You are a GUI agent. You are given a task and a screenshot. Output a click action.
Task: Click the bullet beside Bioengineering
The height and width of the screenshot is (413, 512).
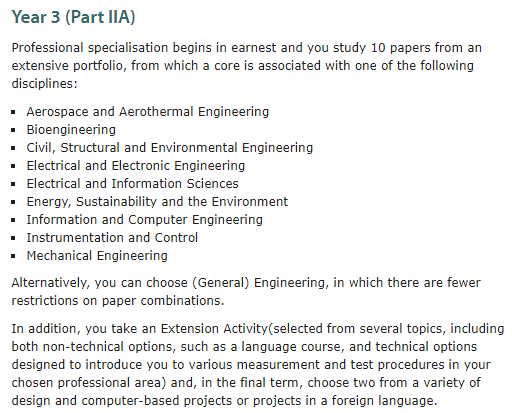13,130
